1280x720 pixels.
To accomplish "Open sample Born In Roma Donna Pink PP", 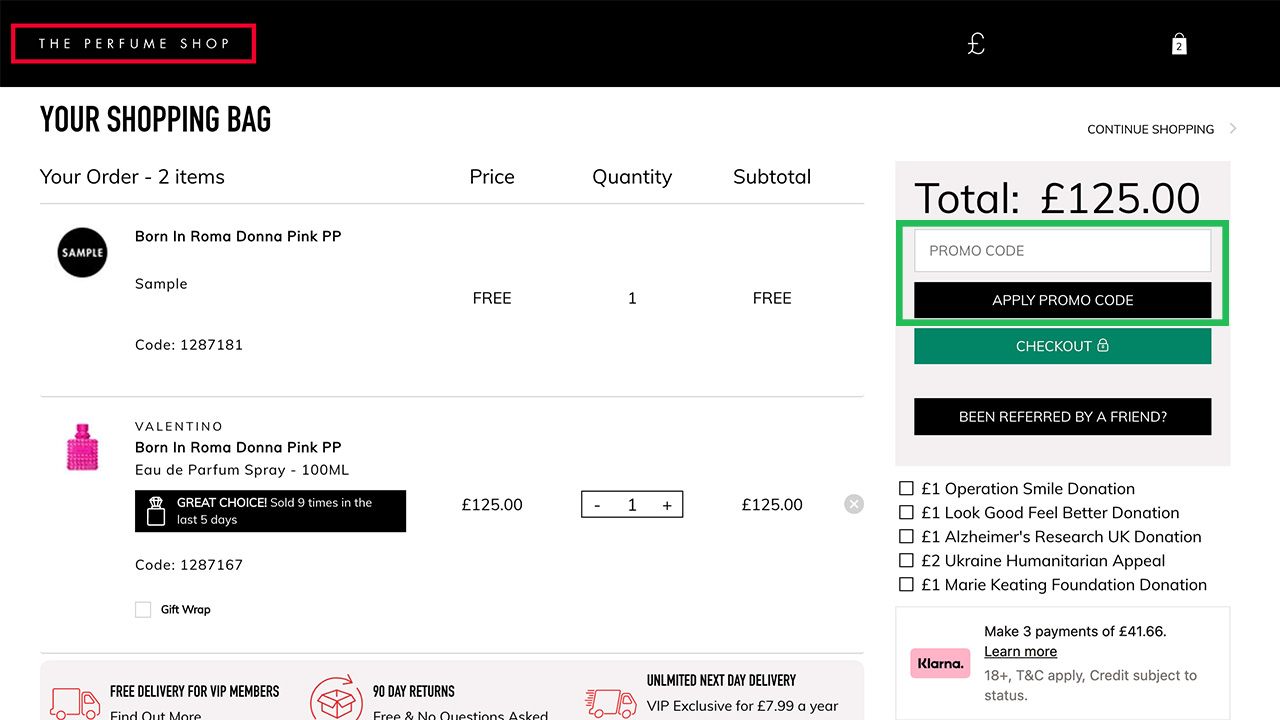I will tap(238, 236).
